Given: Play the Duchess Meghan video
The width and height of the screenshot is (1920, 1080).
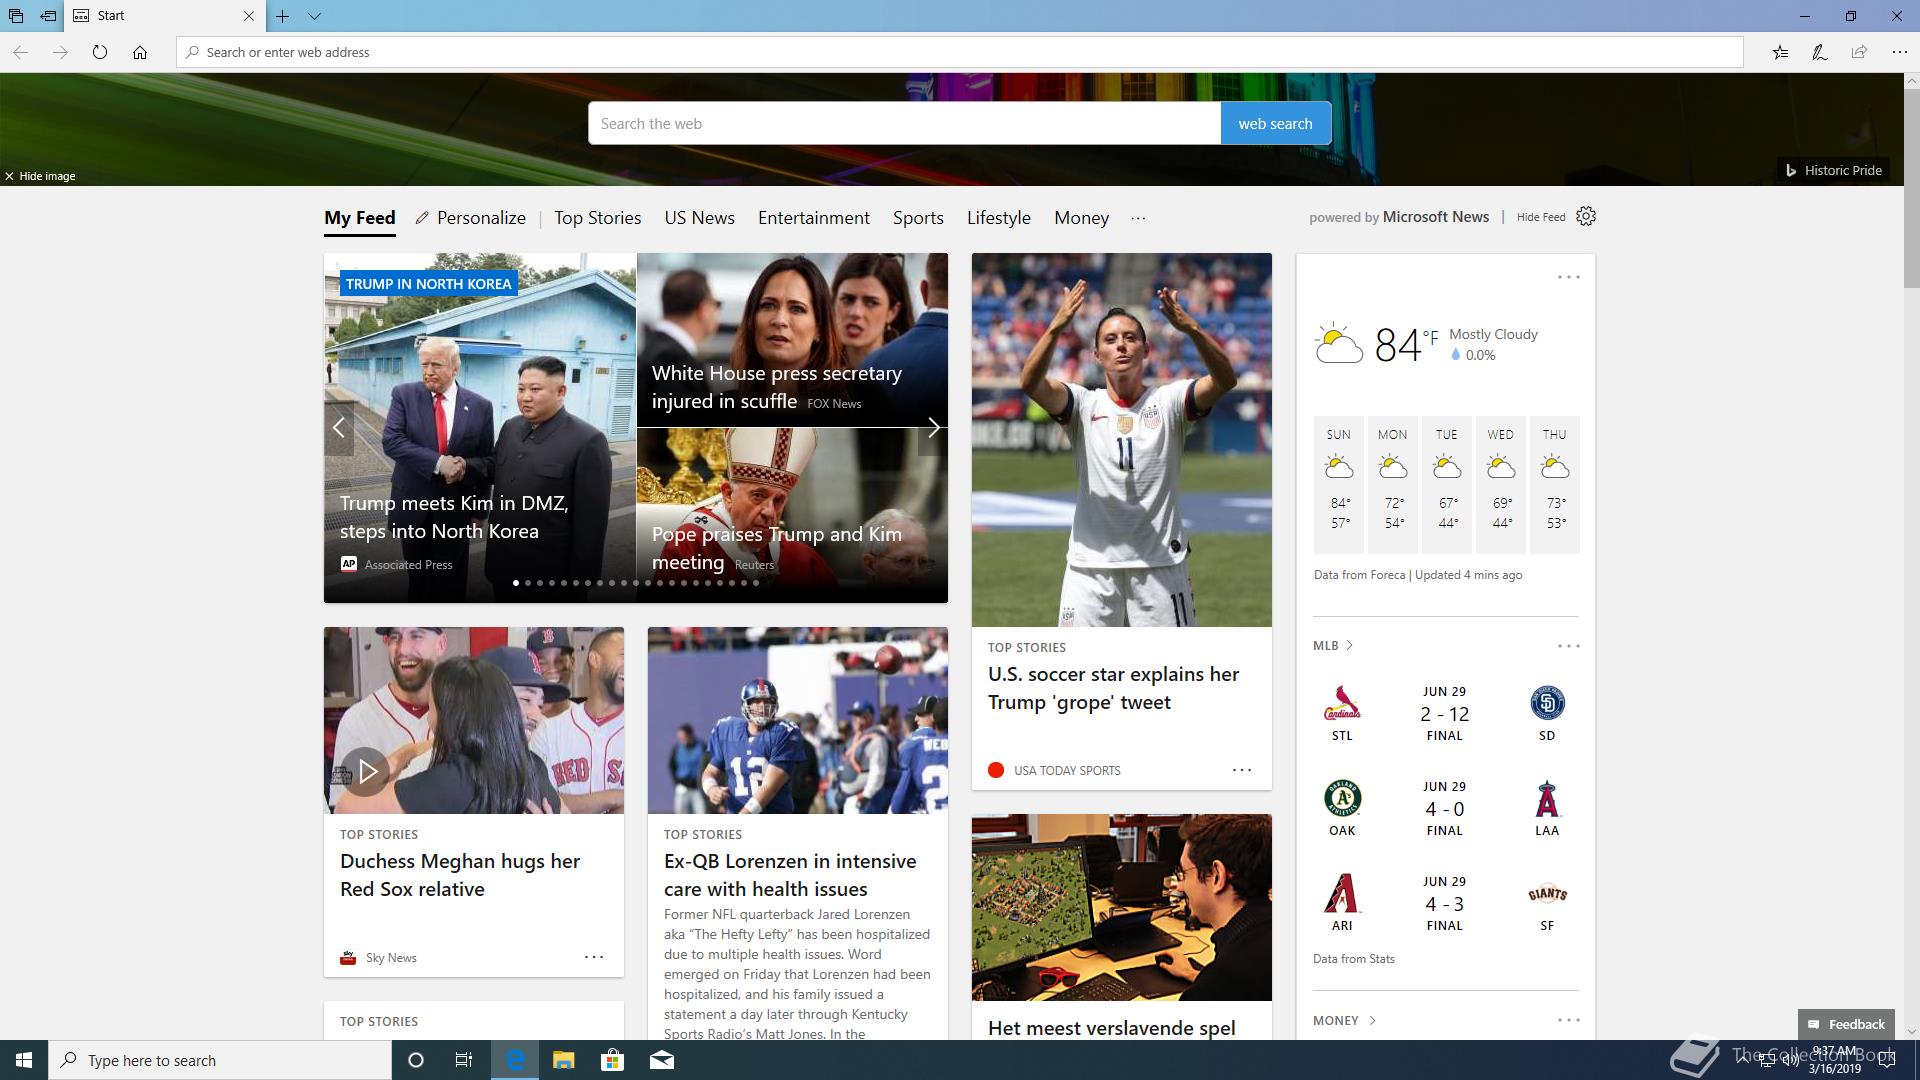Looking at the screenshot, I should 367,771.
